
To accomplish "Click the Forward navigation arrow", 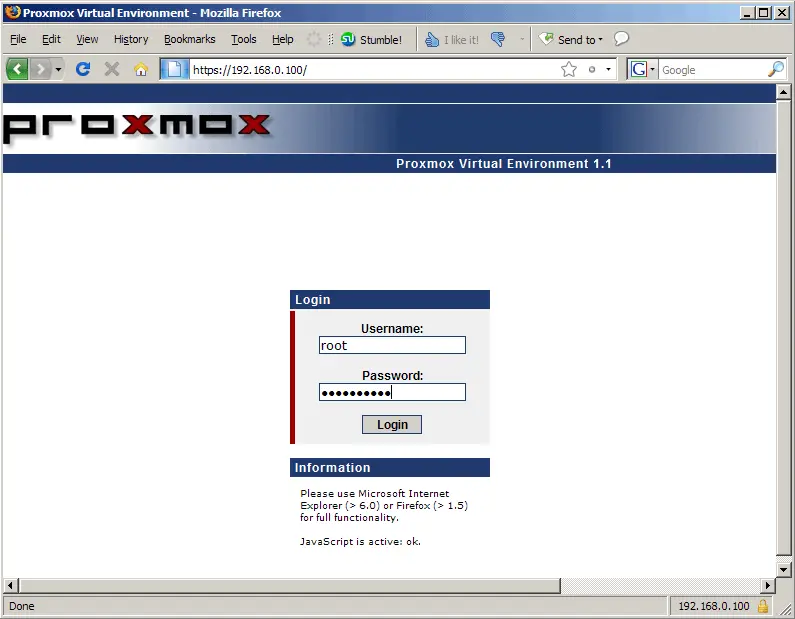I will (41, 69).
